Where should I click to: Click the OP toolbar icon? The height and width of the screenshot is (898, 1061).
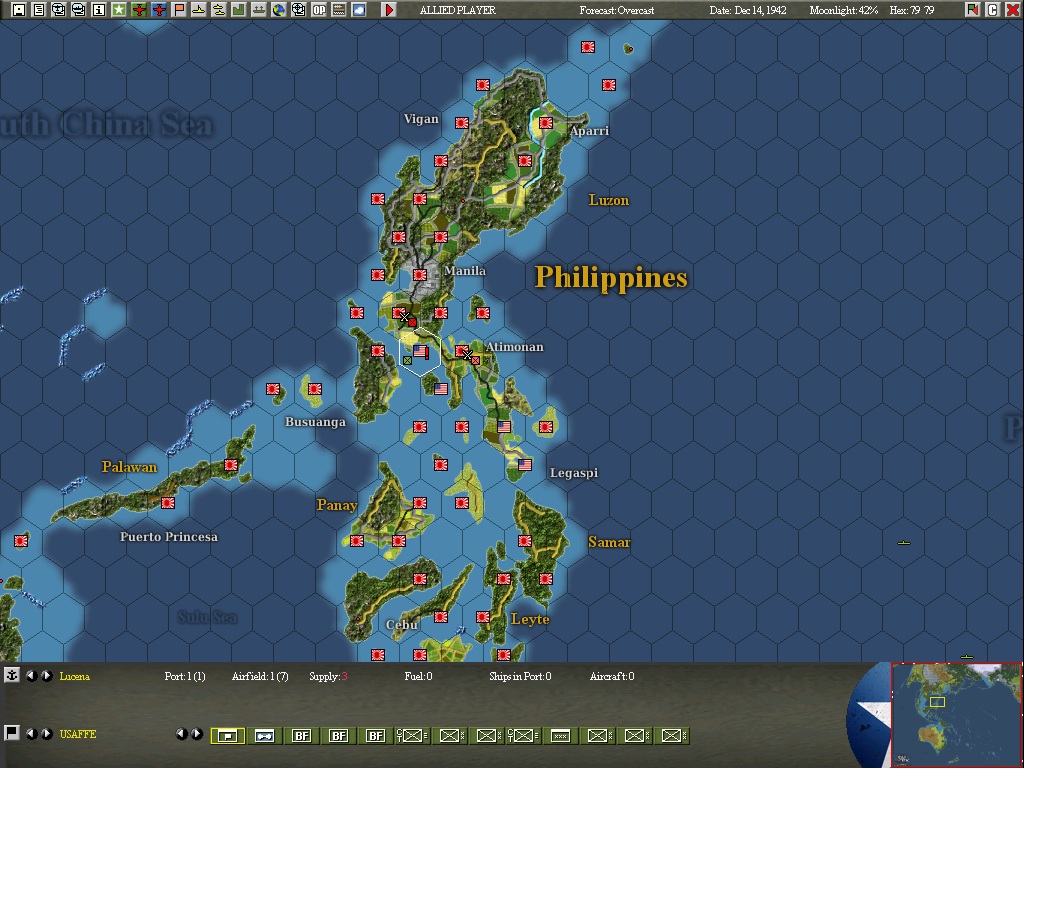point(319,9)
